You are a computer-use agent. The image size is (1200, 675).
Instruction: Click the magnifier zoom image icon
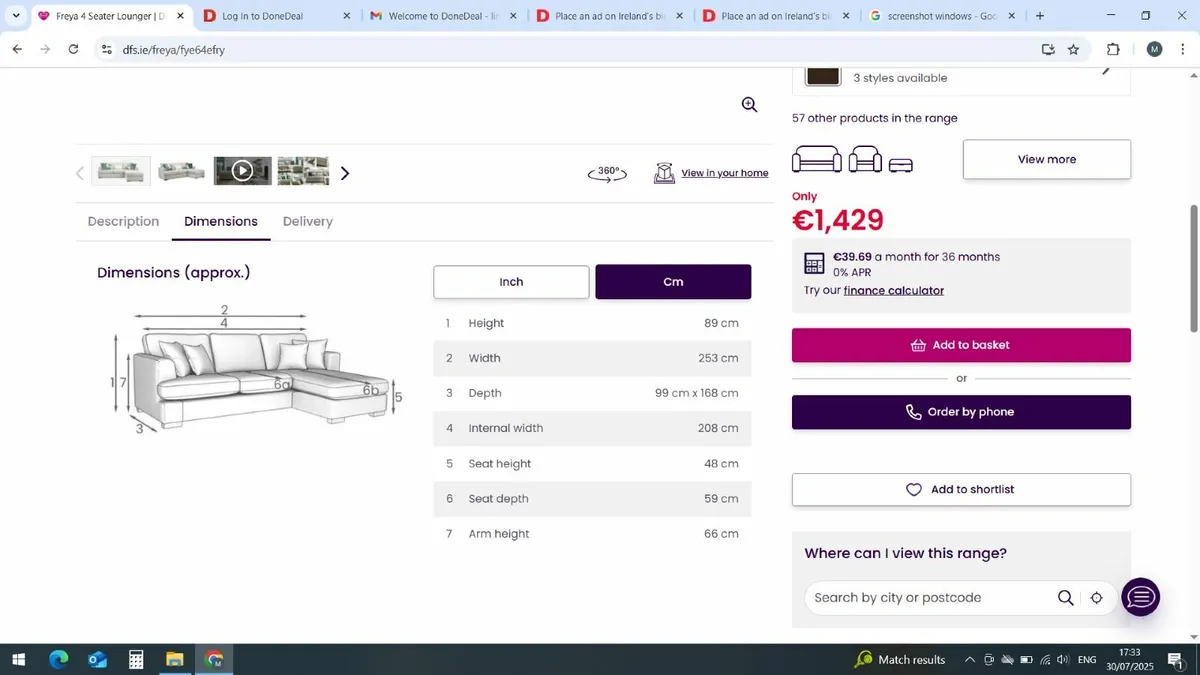749,105
